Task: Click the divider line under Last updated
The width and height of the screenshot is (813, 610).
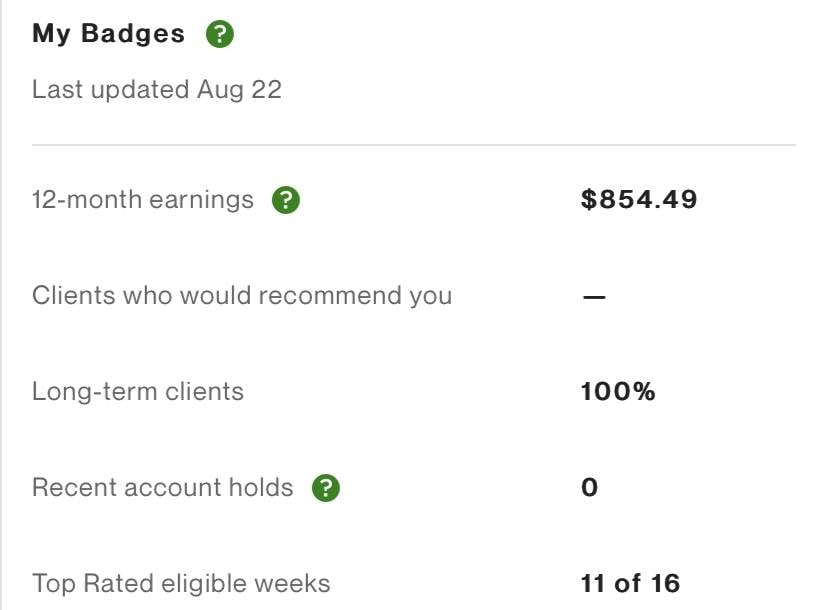Action: click(414, 145)
